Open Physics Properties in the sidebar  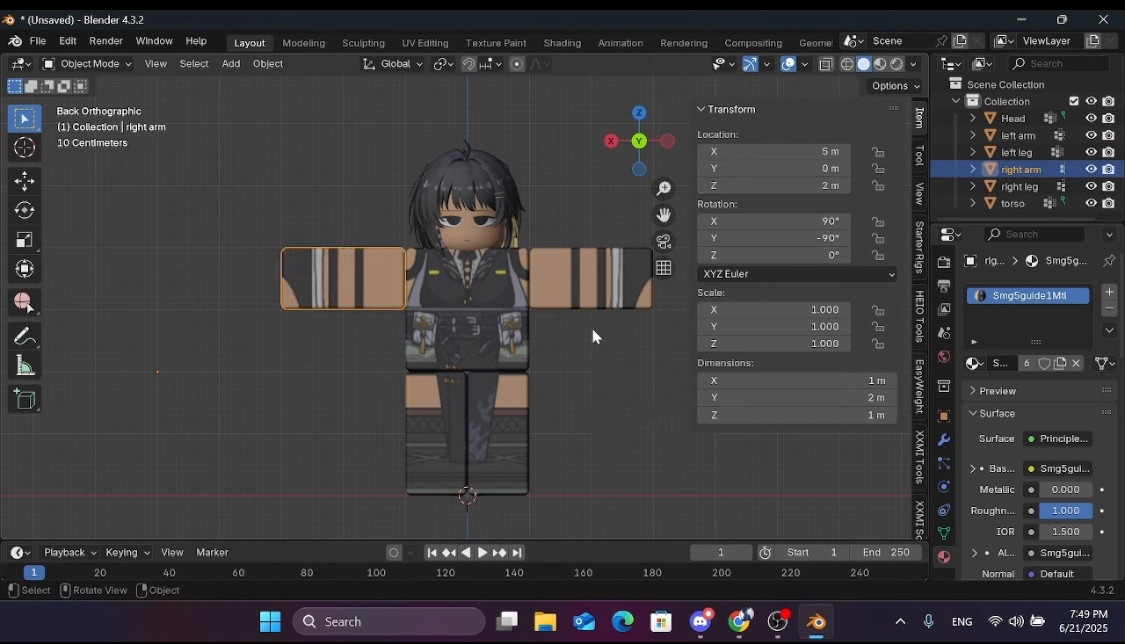[943, 487]
